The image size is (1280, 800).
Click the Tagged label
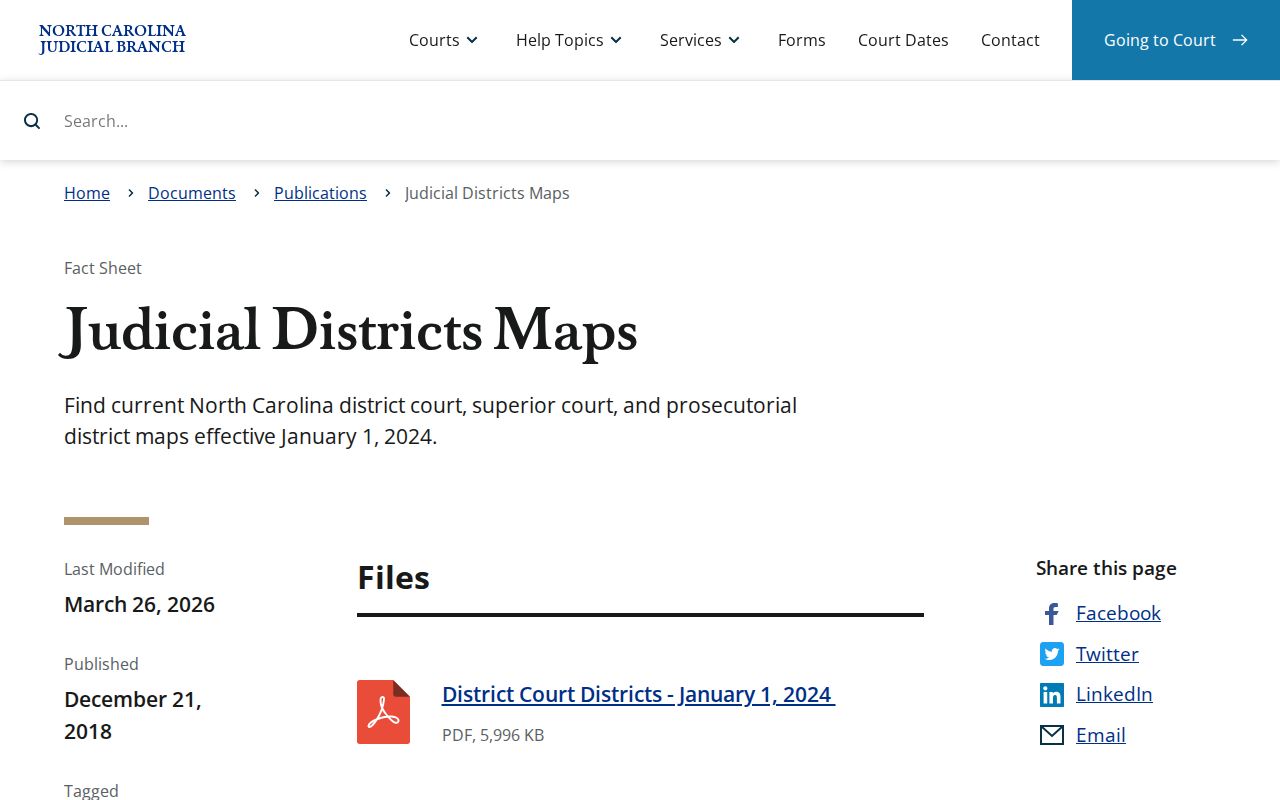[x=91, y=791]
